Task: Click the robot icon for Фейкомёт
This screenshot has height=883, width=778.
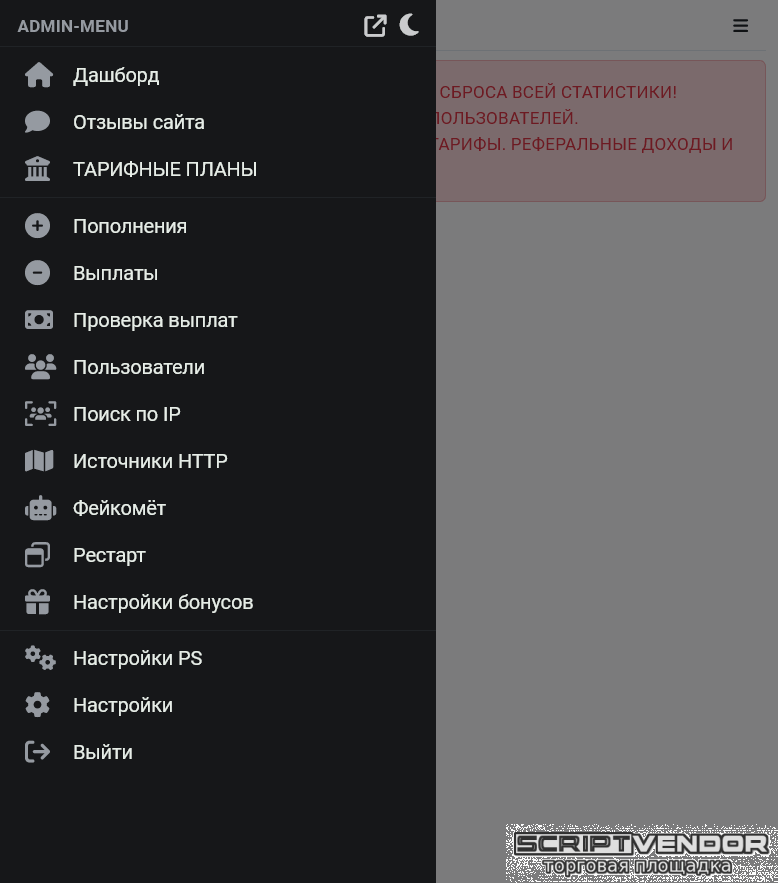Action: click(x=40, y=508)
